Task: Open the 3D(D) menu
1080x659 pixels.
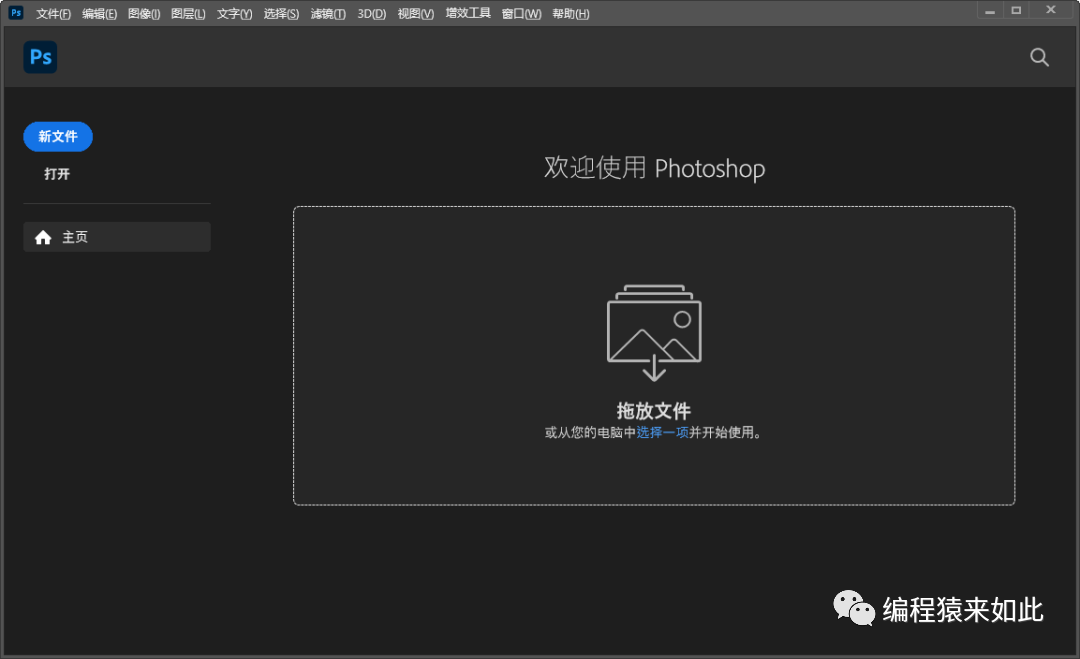Action: click(x=371, y=14)
